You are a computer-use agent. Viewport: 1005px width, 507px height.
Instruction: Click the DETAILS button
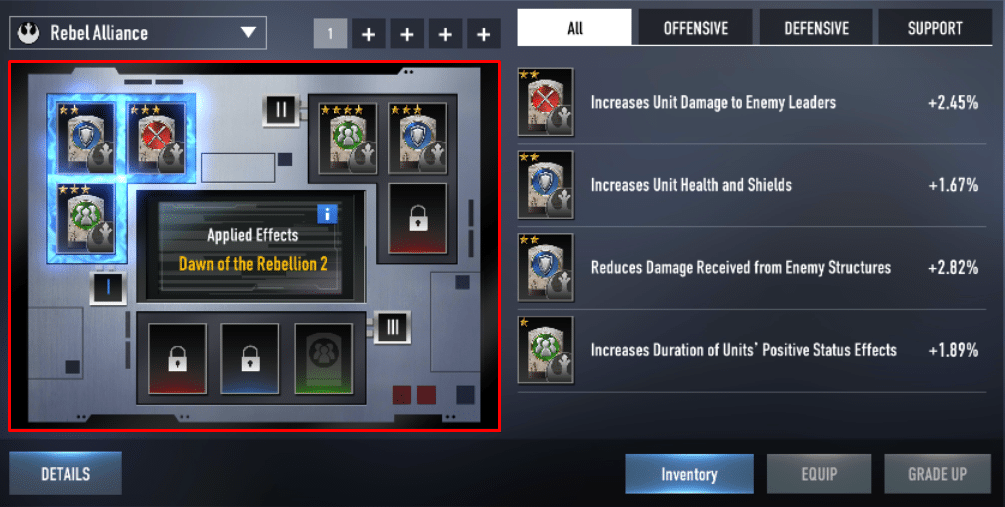(x=65, y=474)
